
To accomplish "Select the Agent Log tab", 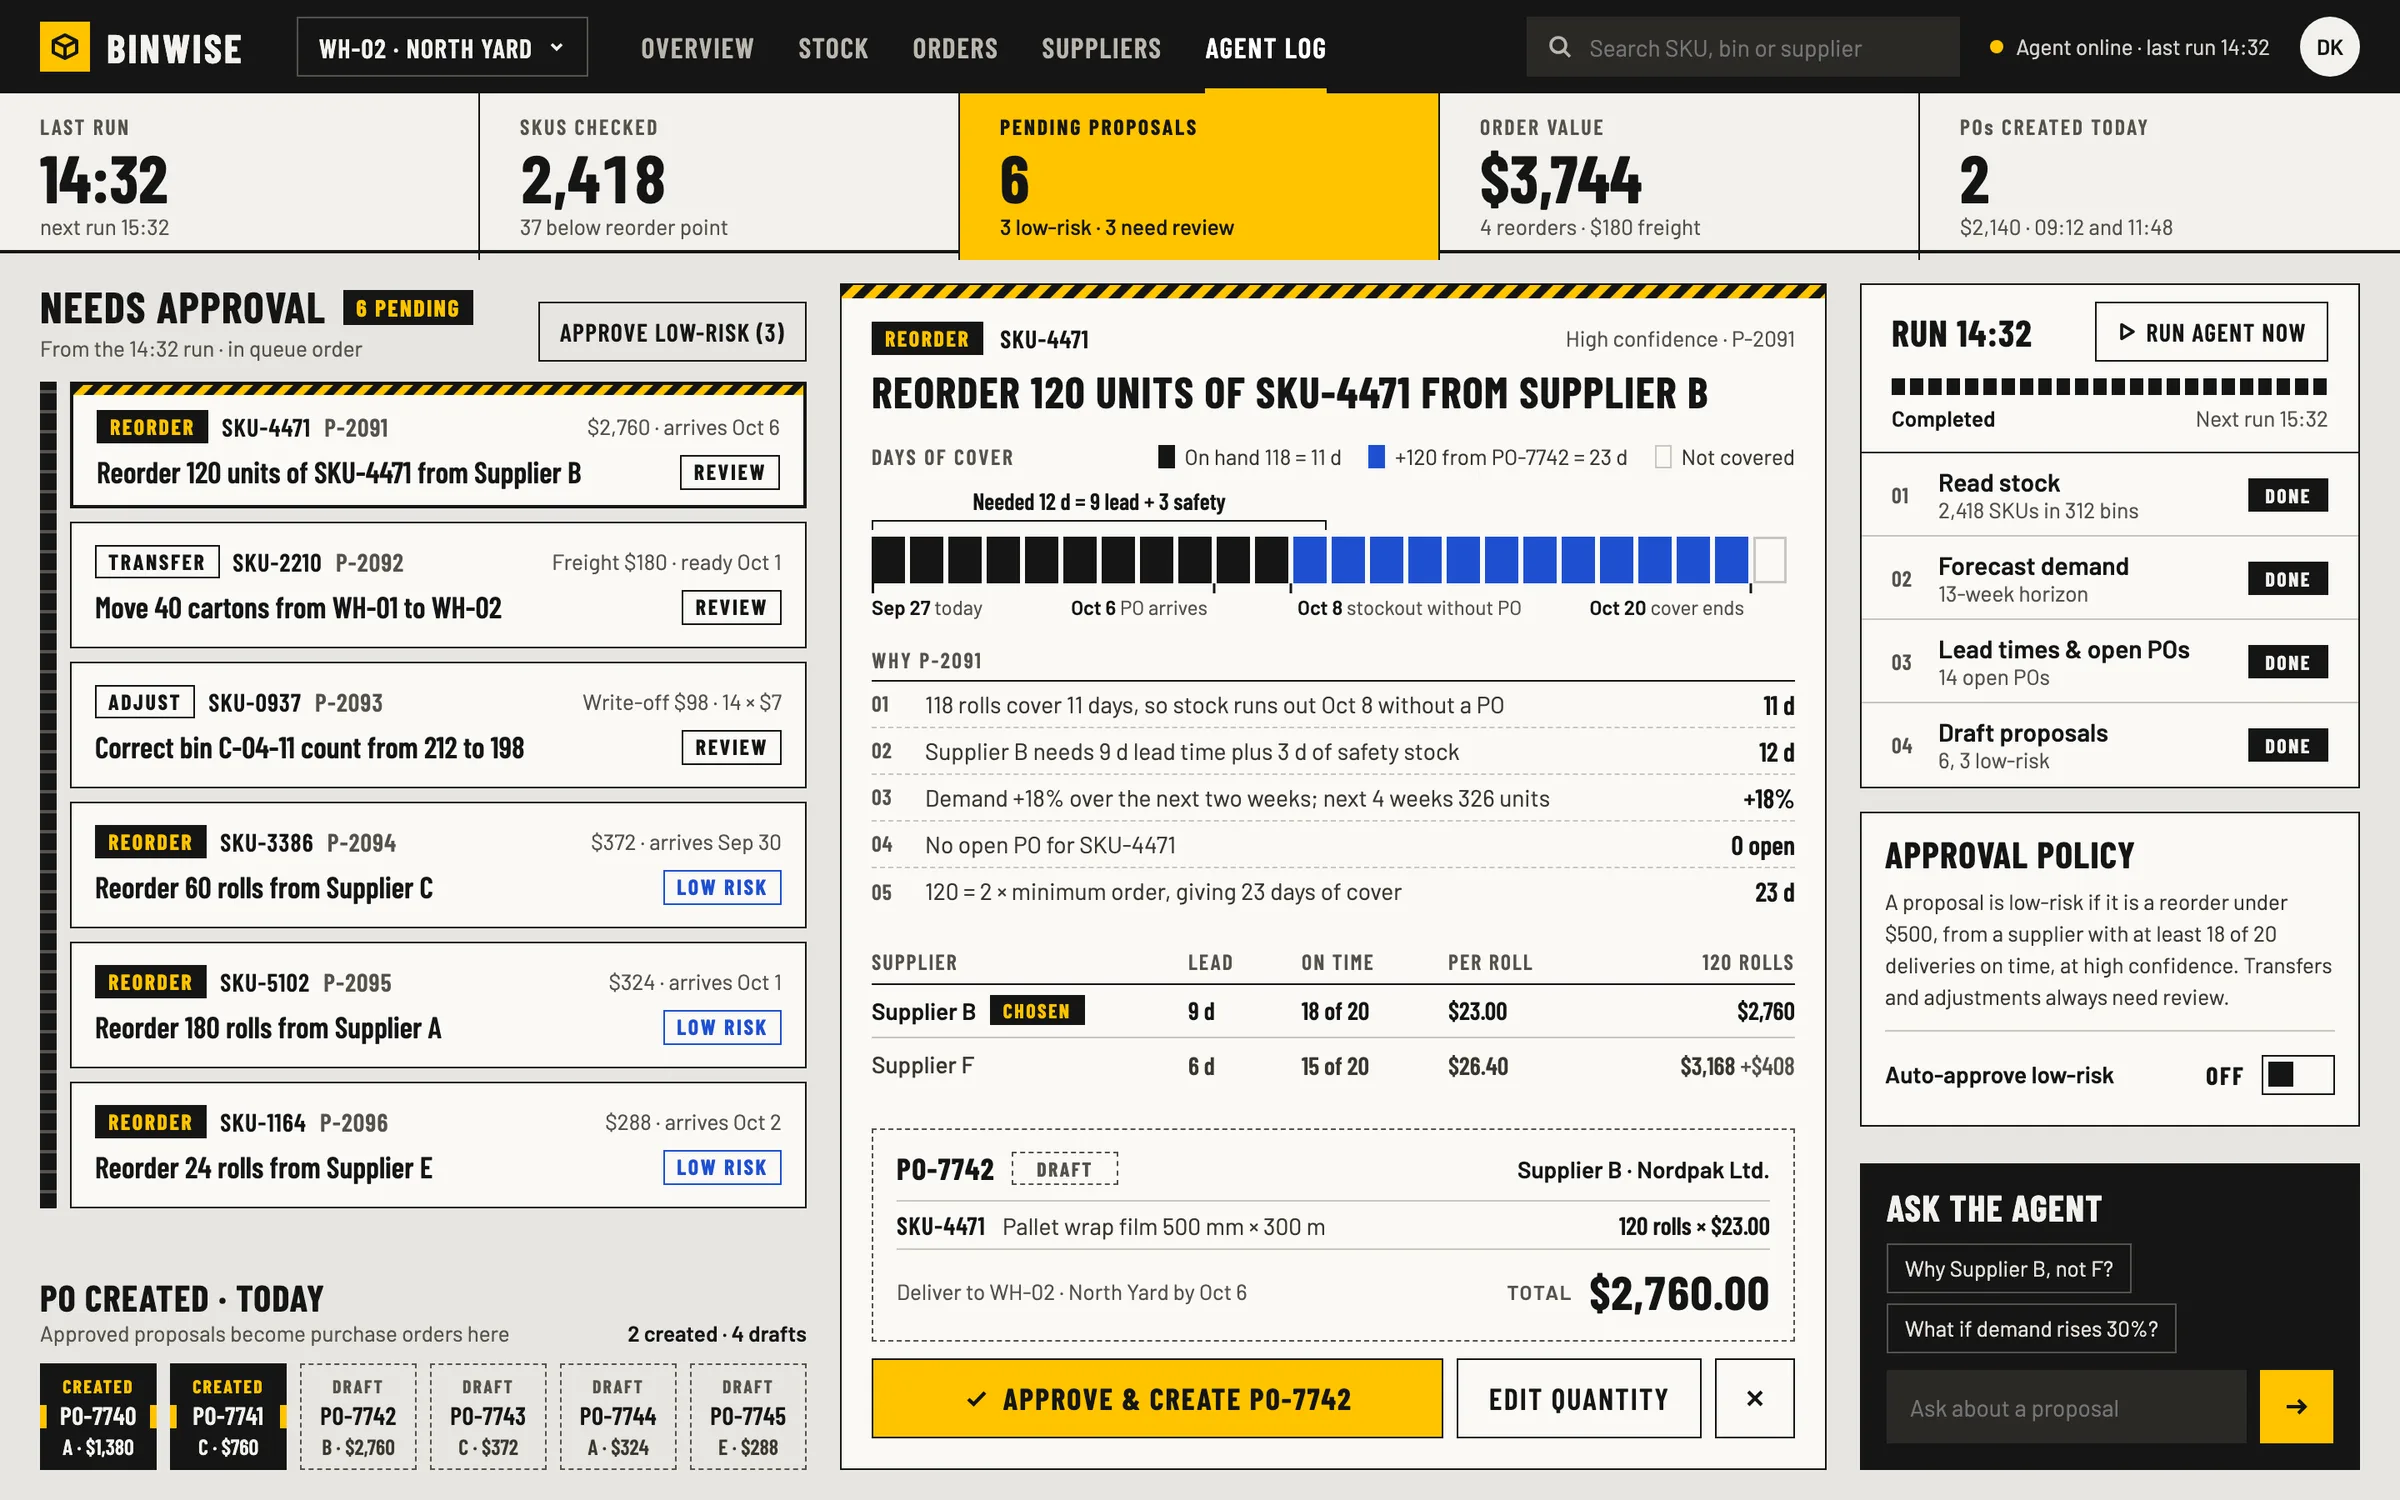I will 1265,48.
